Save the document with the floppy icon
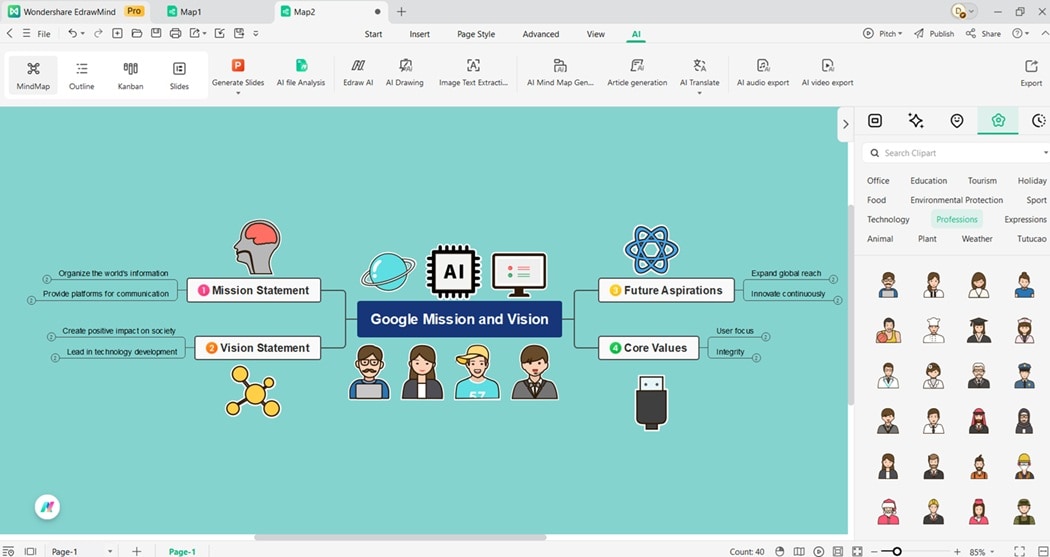This screenshot has height=557, width=1050. [156, 33]
